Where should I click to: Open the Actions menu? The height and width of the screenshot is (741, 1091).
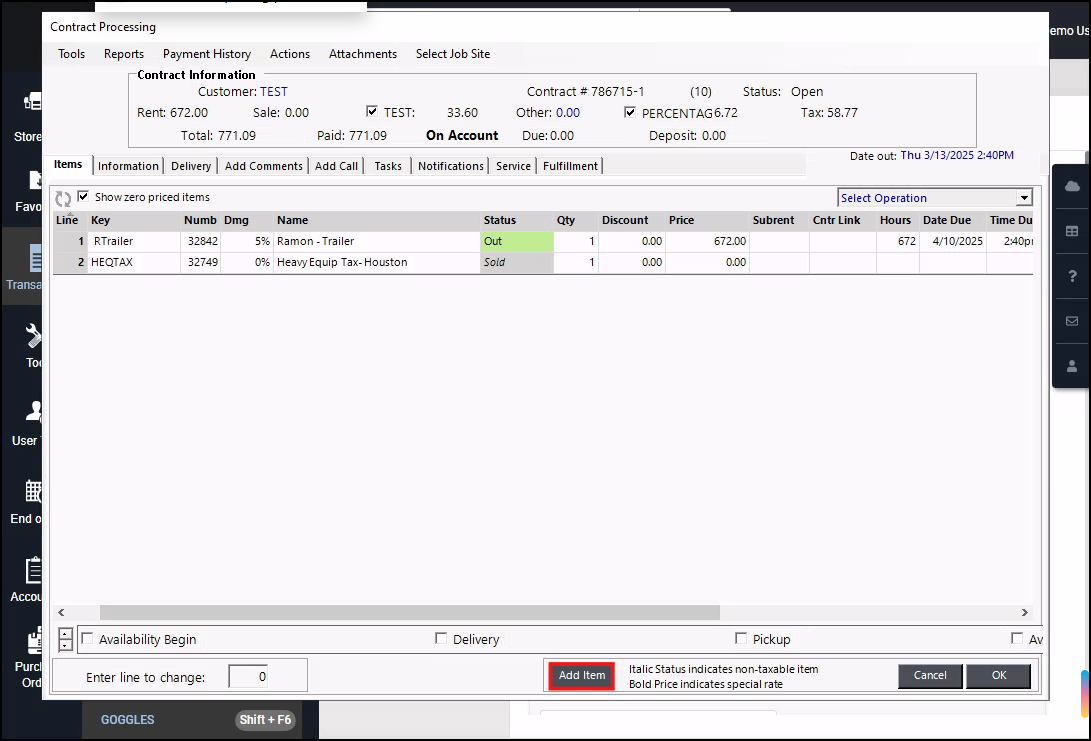pyautogui.click(x=290, y=54)
